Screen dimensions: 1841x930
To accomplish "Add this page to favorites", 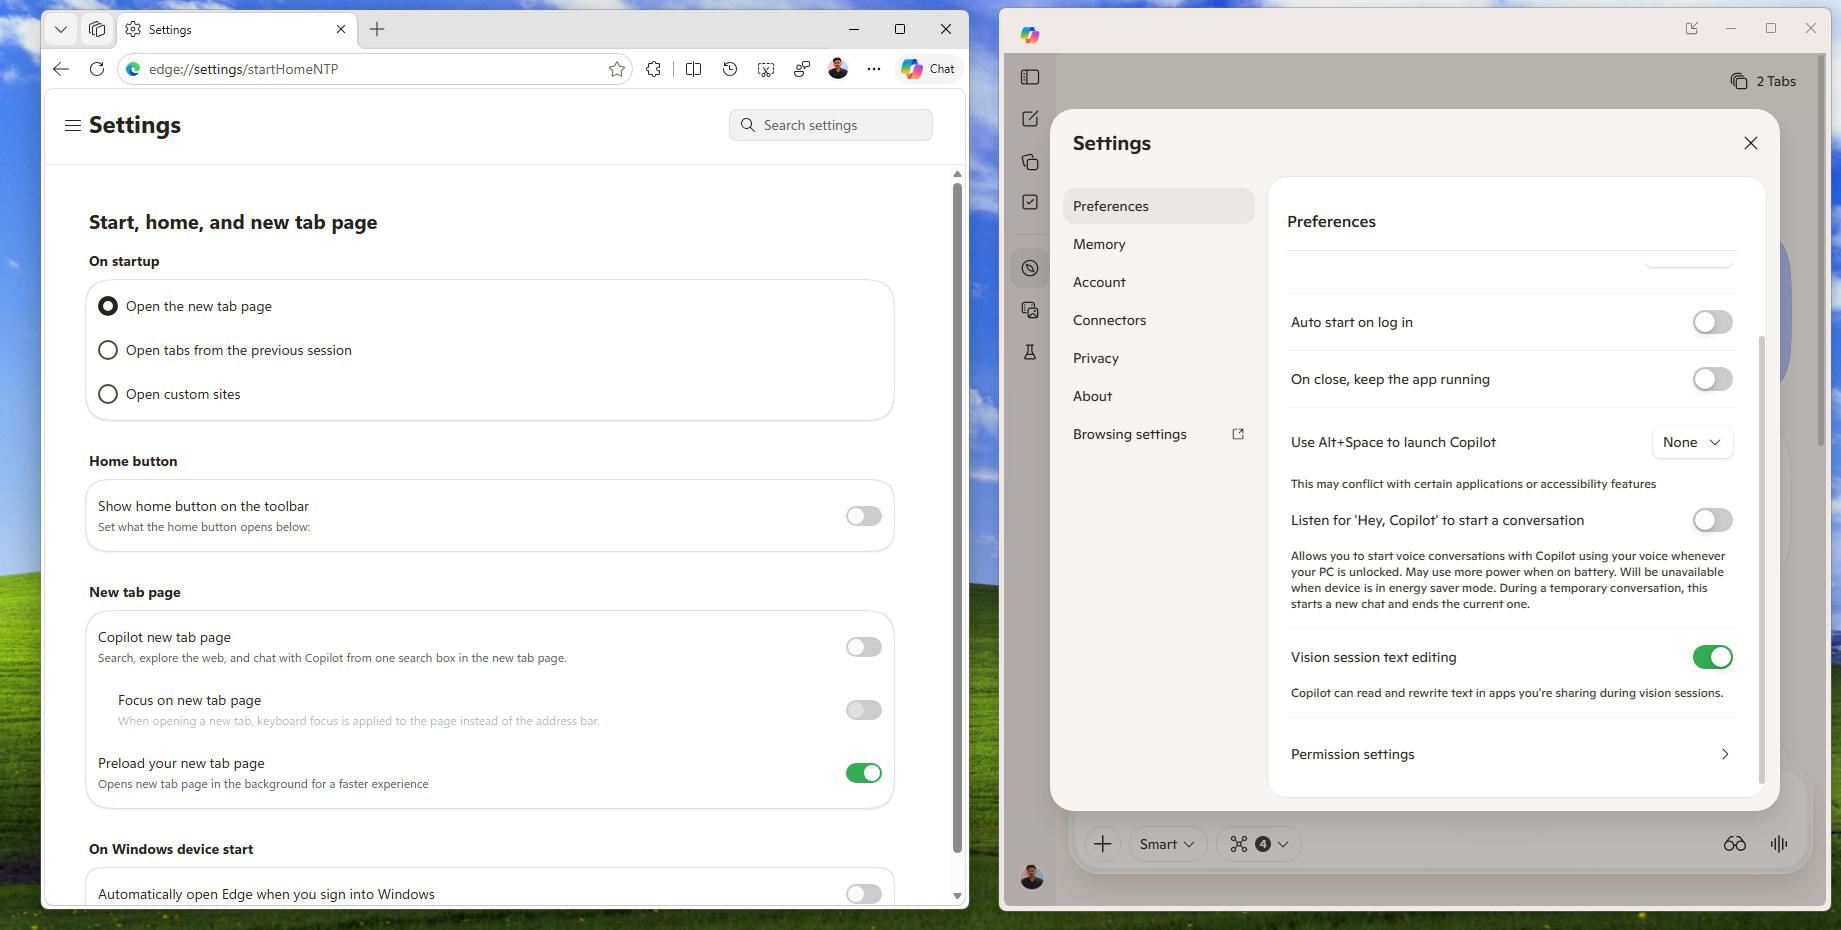I will point(617,68).
